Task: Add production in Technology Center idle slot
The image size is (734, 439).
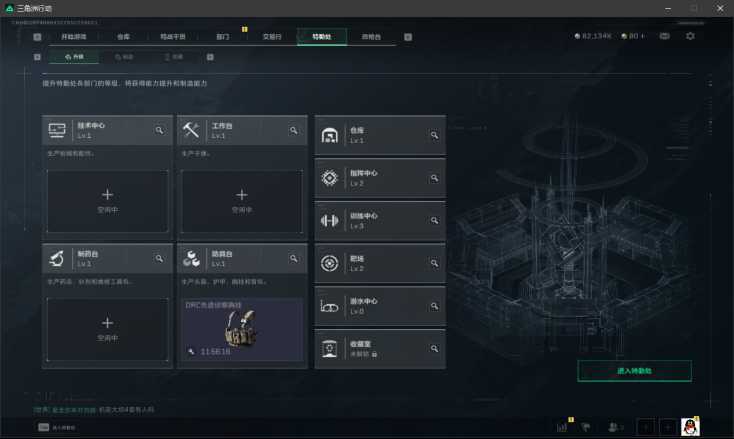Action: (x=108, y=201)
